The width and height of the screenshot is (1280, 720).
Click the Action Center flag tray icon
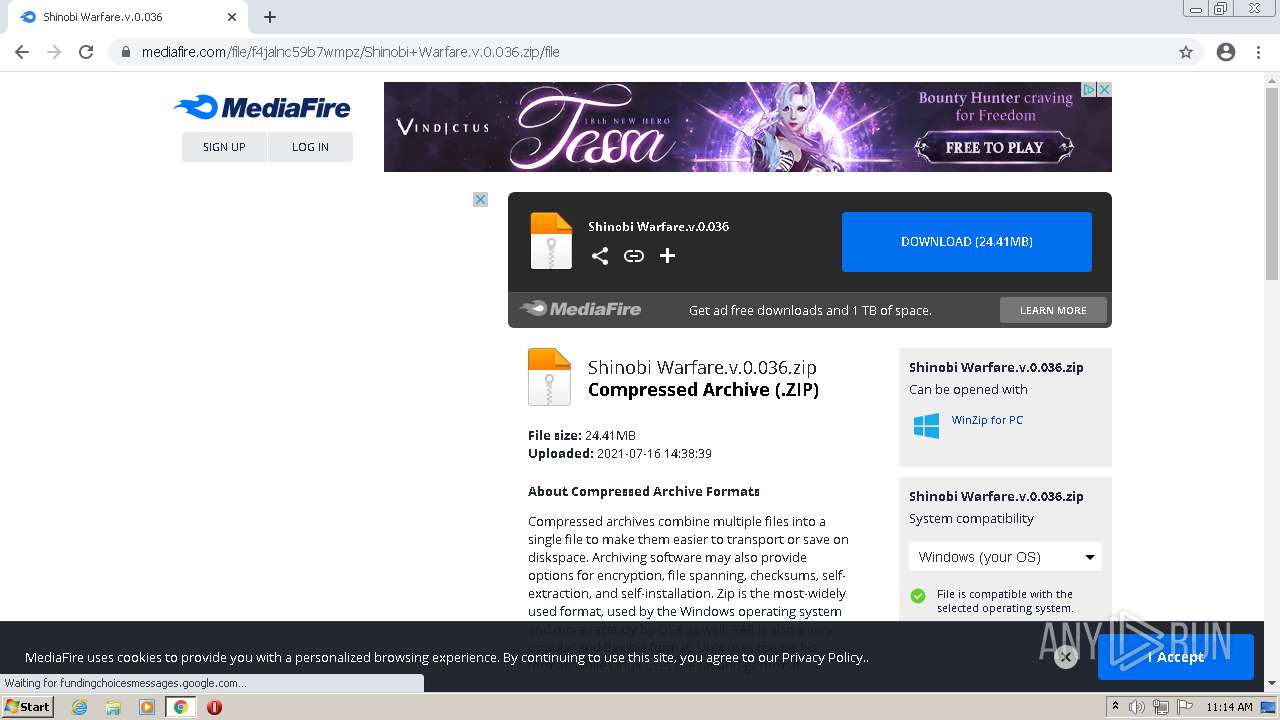point(1183,707)
